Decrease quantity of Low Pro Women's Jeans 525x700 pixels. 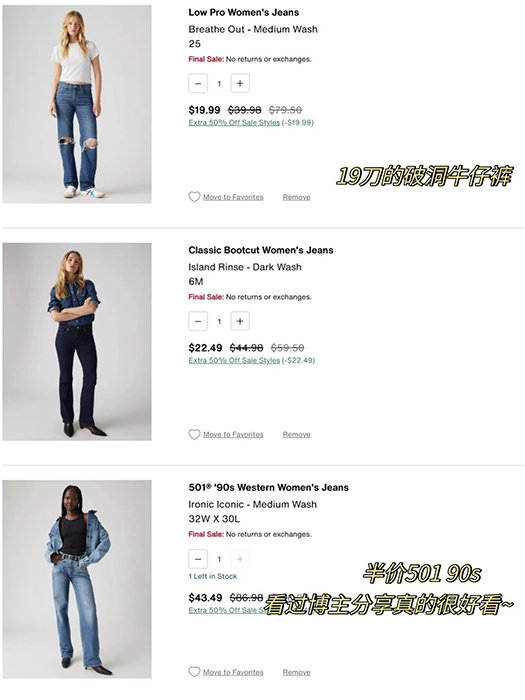tap(198, 83)
